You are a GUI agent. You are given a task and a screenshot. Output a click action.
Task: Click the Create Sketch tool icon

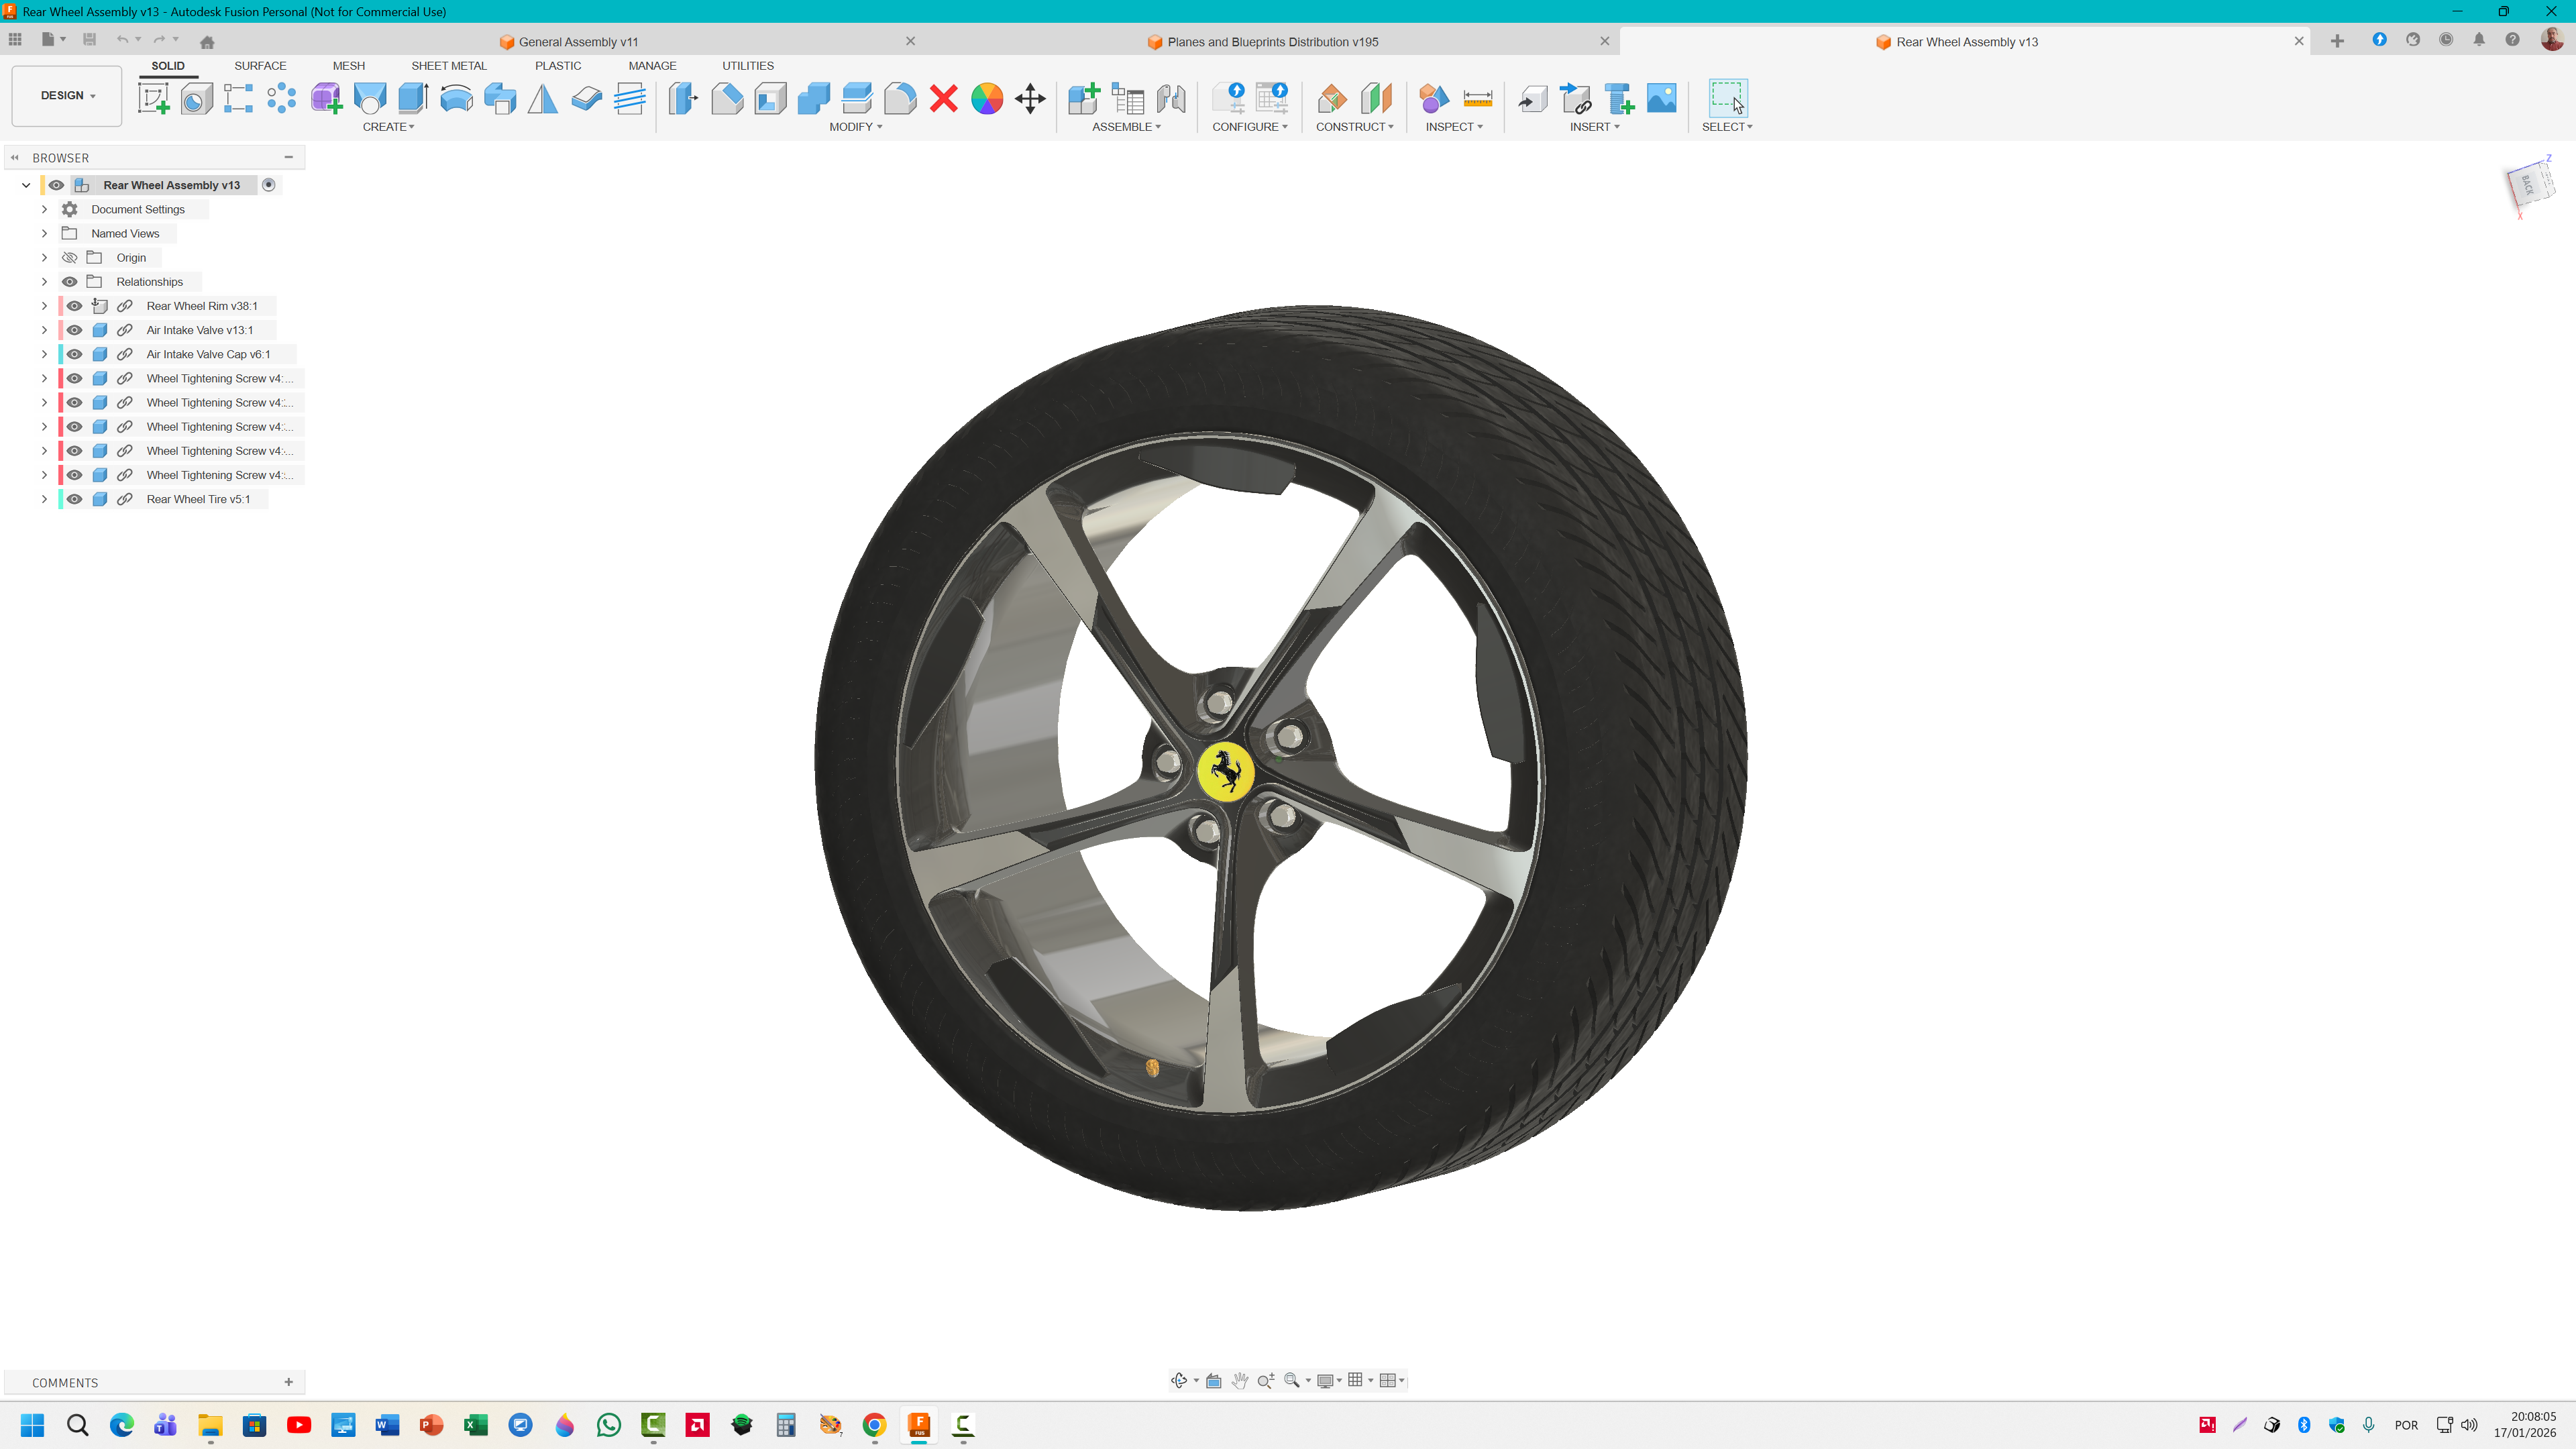[x=153, y=98]
